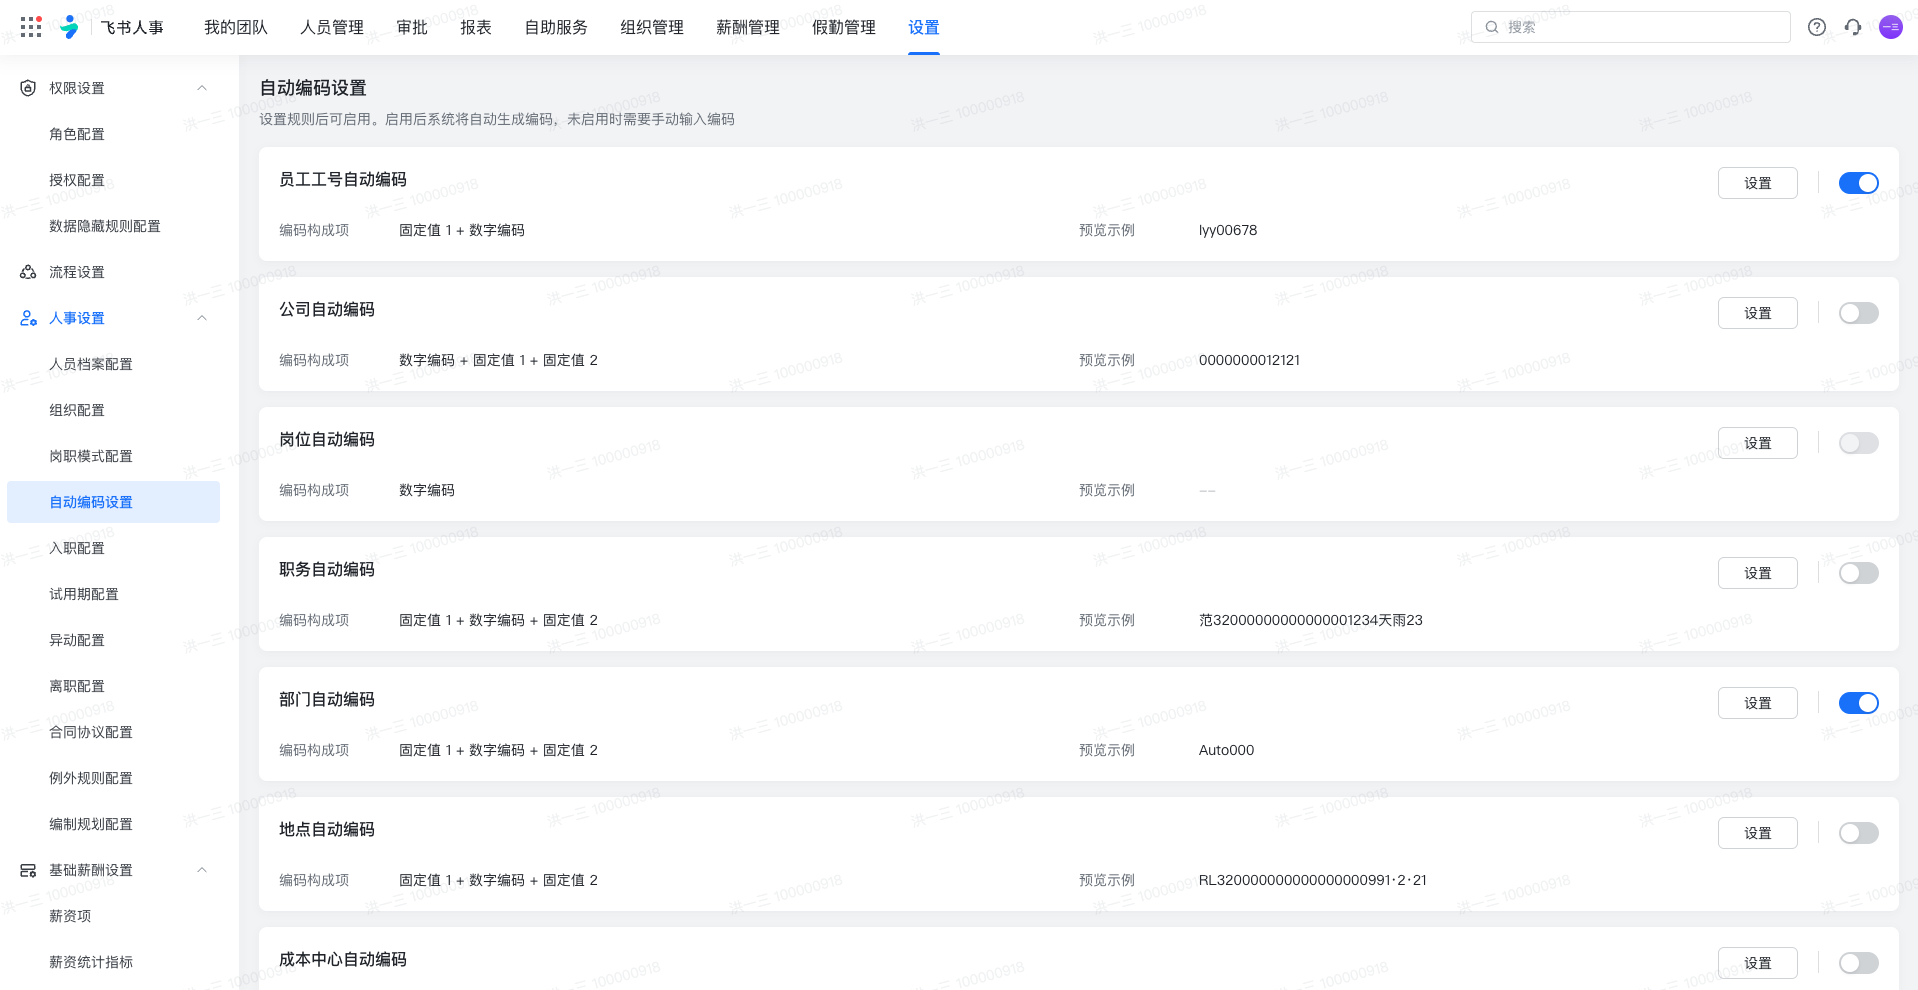The width and height of the screenshot is (1918, 990).
Task: Collapse the 权限设置 section
Action: 202,88
